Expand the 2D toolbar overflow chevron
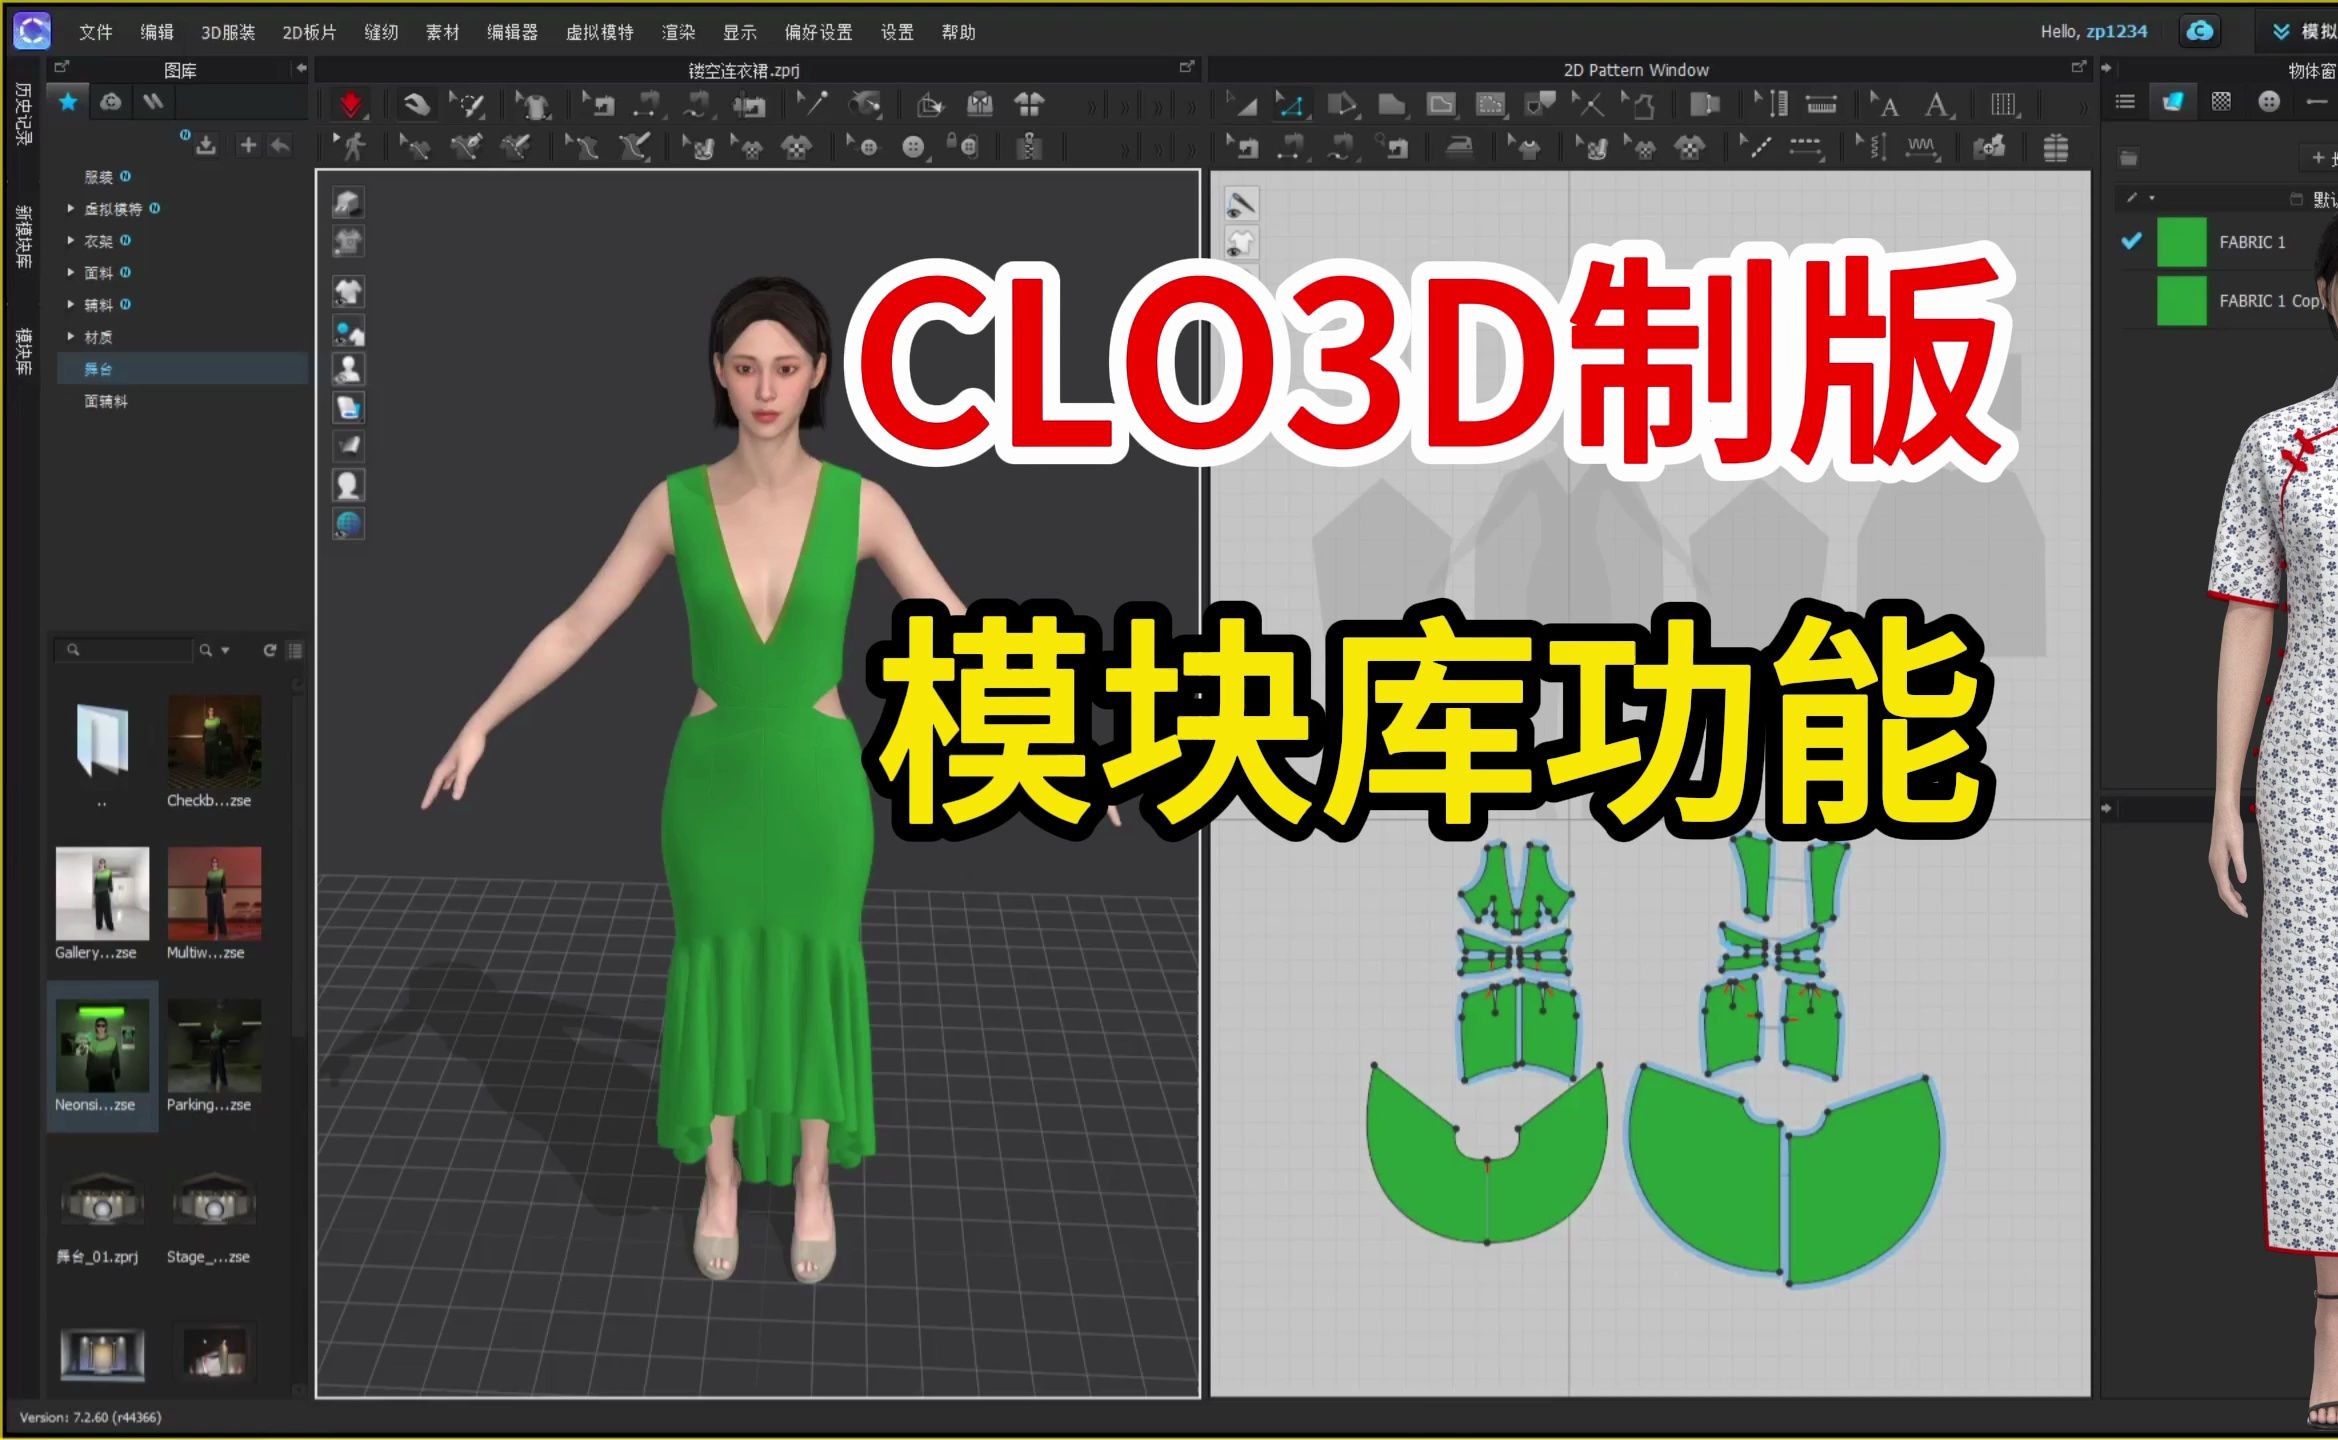 [2084, 107]
